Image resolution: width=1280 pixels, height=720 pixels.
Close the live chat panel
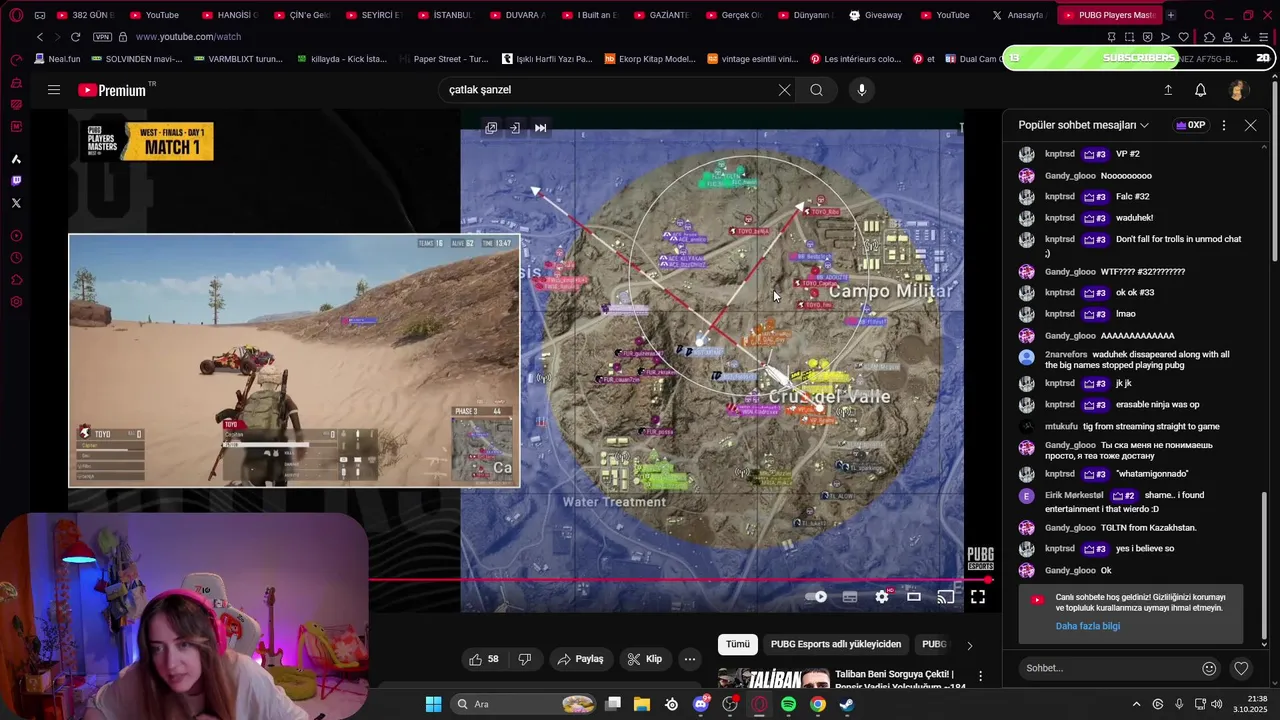coord(1250,125)
